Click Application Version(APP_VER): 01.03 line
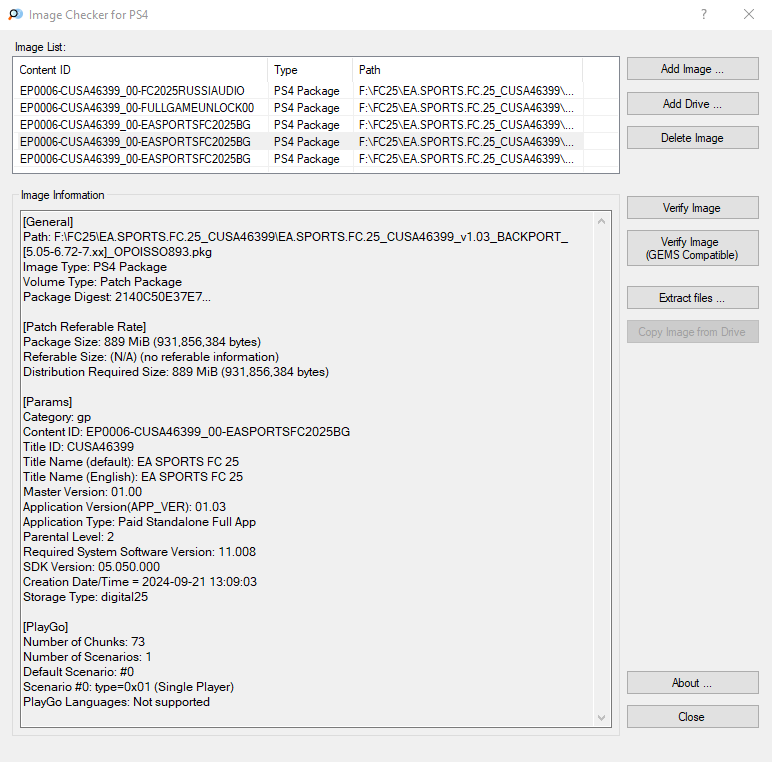Screen dimensions: 772x762 (125, 507)
